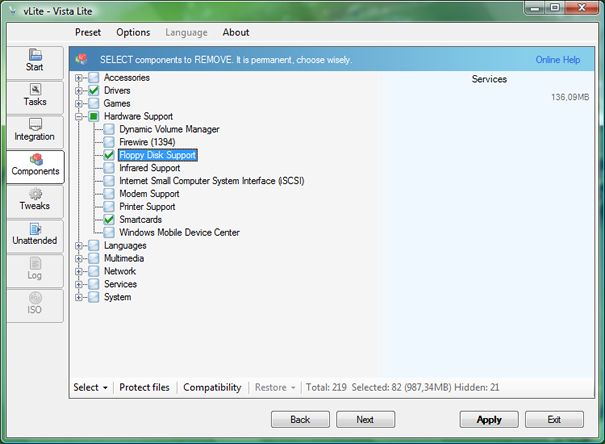Check the Services tree checkbox
Screen dimensions: 605x444
click(x=93, y=284)
